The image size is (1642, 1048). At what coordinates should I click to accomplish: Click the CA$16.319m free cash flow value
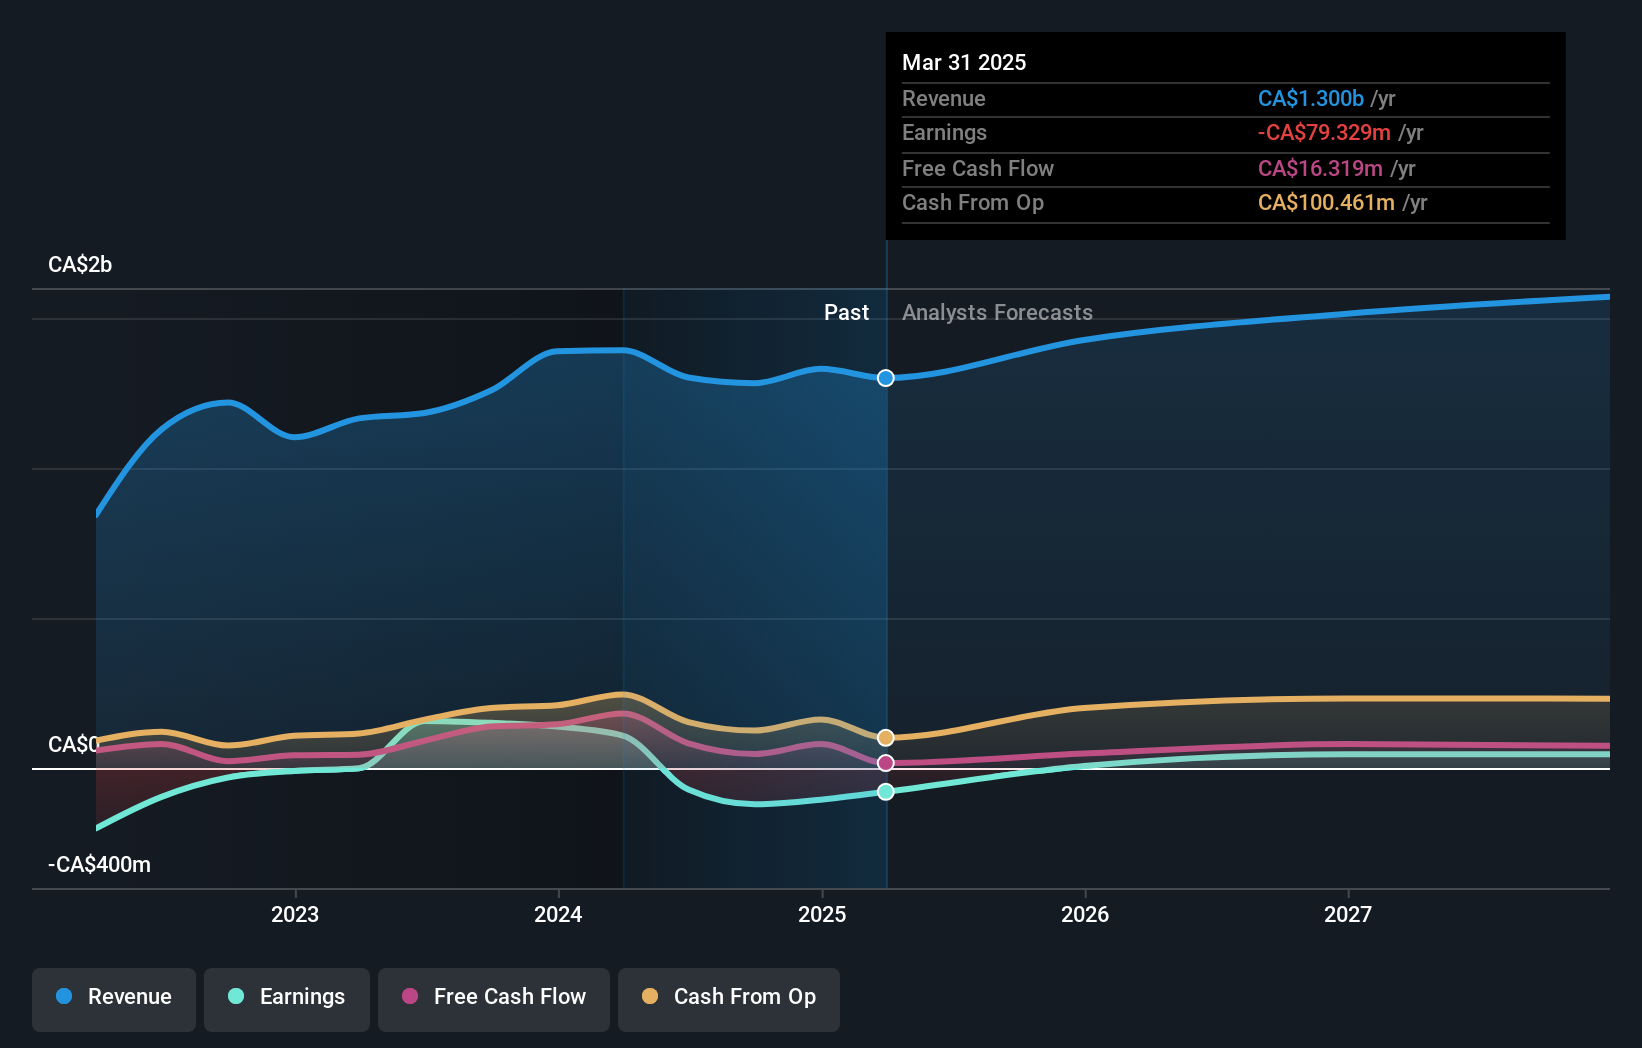pyautogui.click(x=1320, y=168)
